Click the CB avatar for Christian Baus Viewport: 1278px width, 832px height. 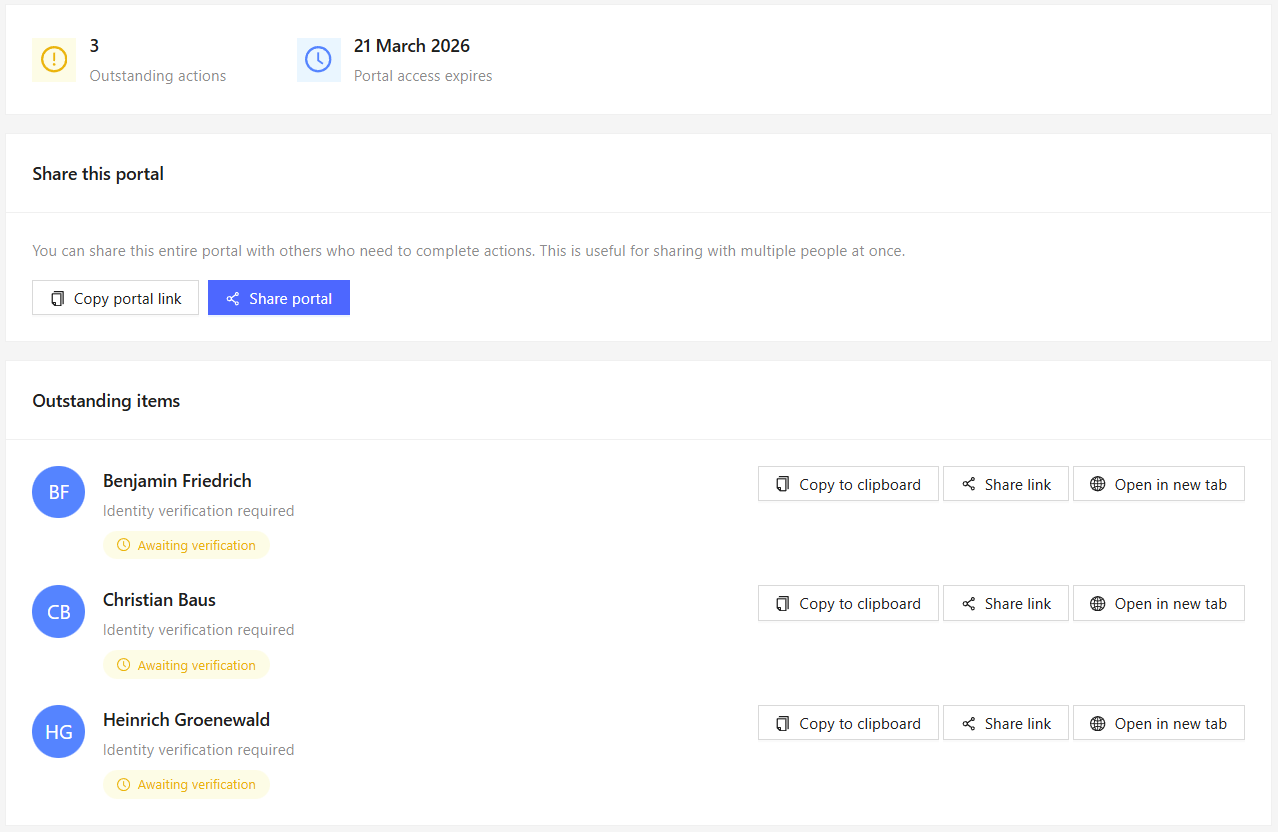[x=59, y=611]
